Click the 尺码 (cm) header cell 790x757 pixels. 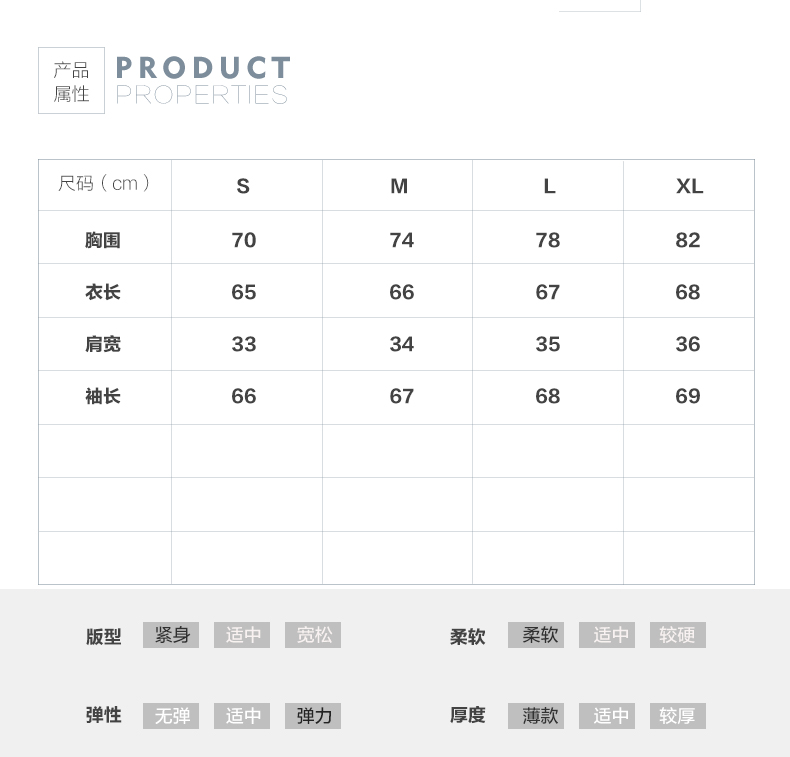(105, 184)
